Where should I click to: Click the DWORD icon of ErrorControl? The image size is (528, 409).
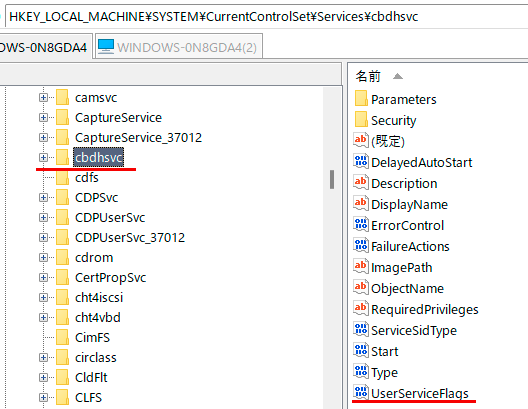pyautogui.click(x=361, y=225)
